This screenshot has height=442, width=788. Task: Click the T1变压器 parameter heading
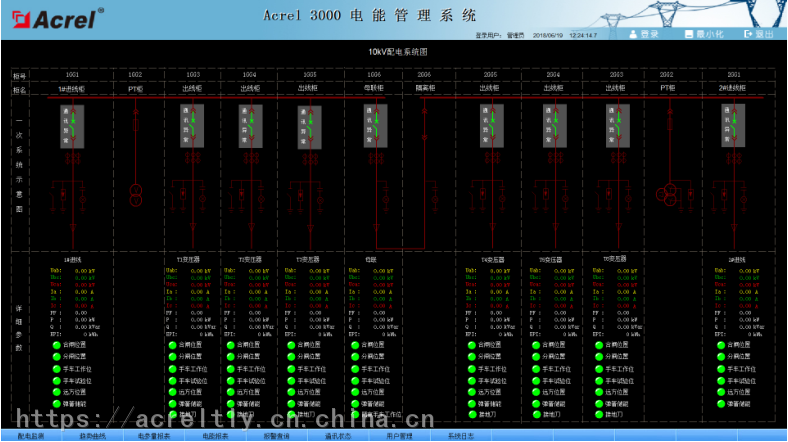tap(188, 260)
